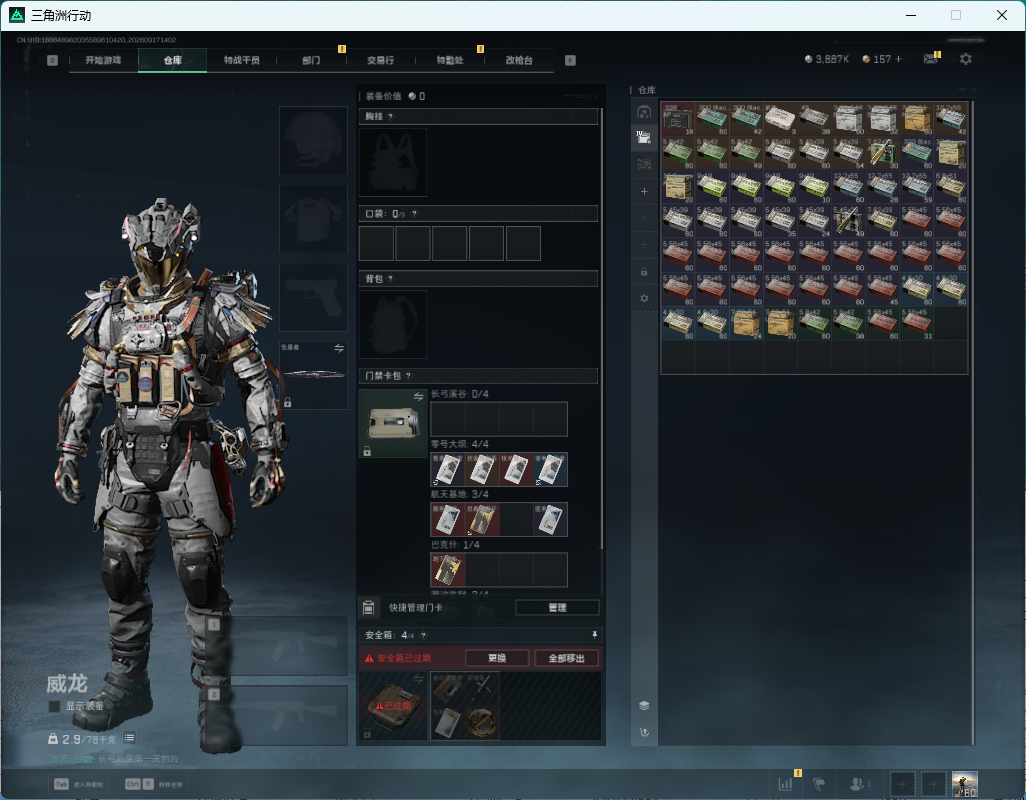Click the sort items icon at sidebar bottom
Viewport: 1026px width, 800px height.
(644, 732)
